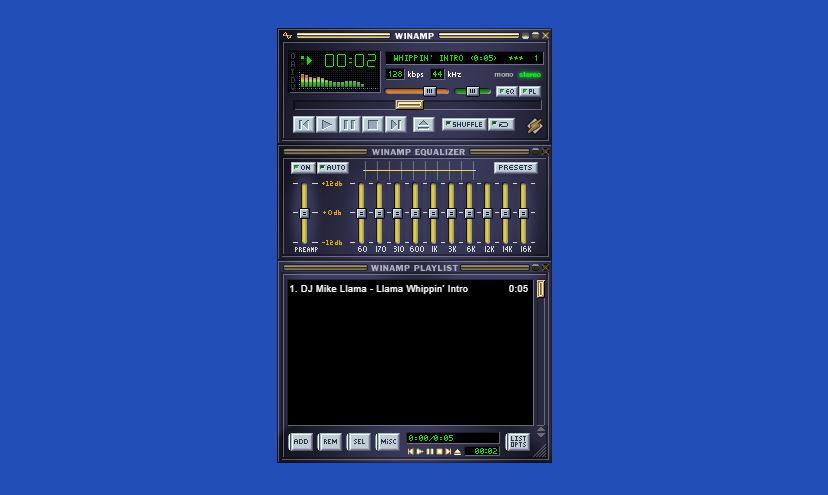Enable the equalizer AUTO toggle

[332, 168]
